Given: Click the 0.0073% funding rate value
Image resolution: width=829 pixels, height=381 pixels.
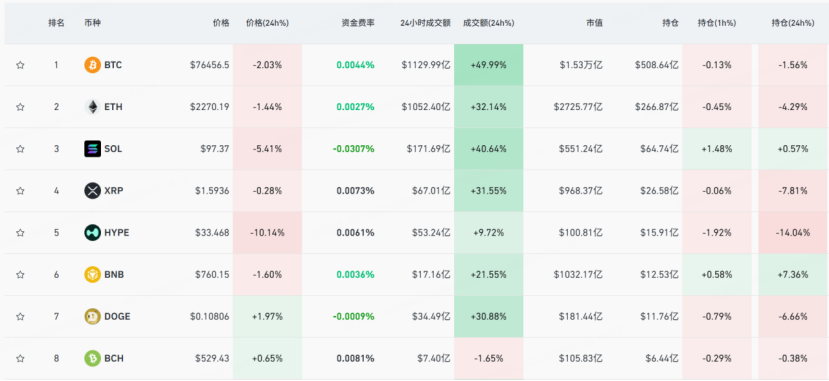Looking at the screenshot, I should [x=355, y=191].
